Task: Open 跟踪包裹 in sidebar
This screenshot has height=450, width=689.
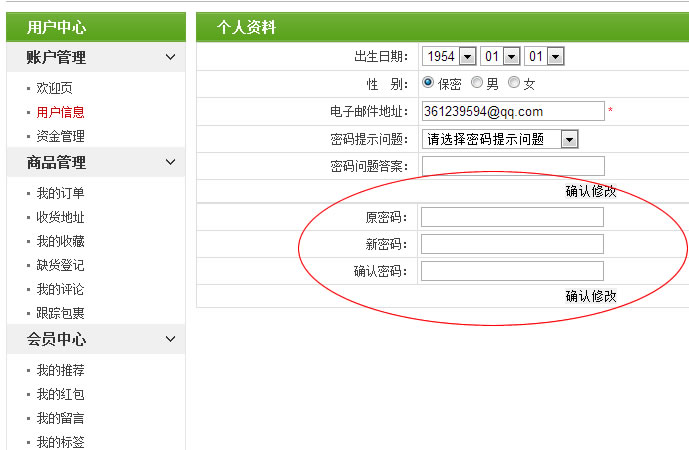Action: pos(61,313)
